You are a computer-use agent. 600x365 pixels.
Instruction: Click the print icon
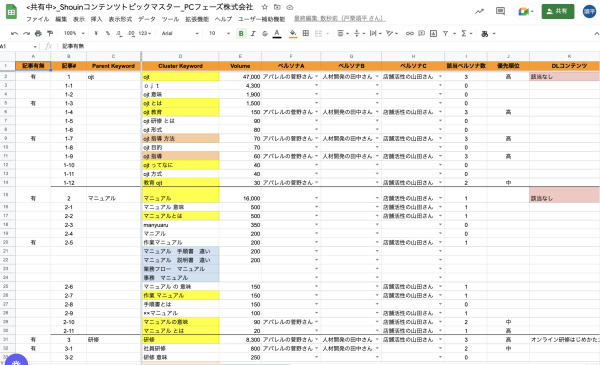pyautogui.click(x=38, y=34)
